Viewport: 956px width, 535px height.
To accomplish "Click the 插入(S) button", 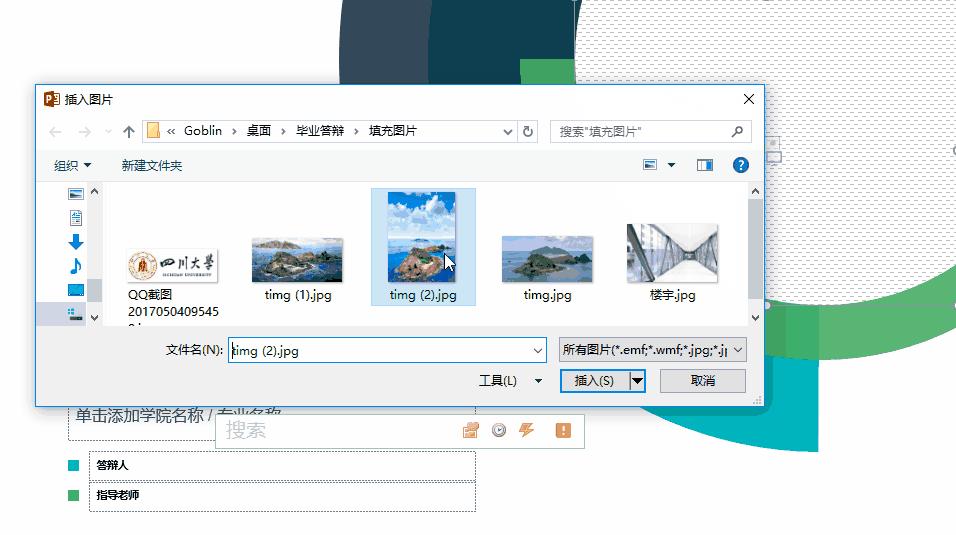I will point(594,381).
